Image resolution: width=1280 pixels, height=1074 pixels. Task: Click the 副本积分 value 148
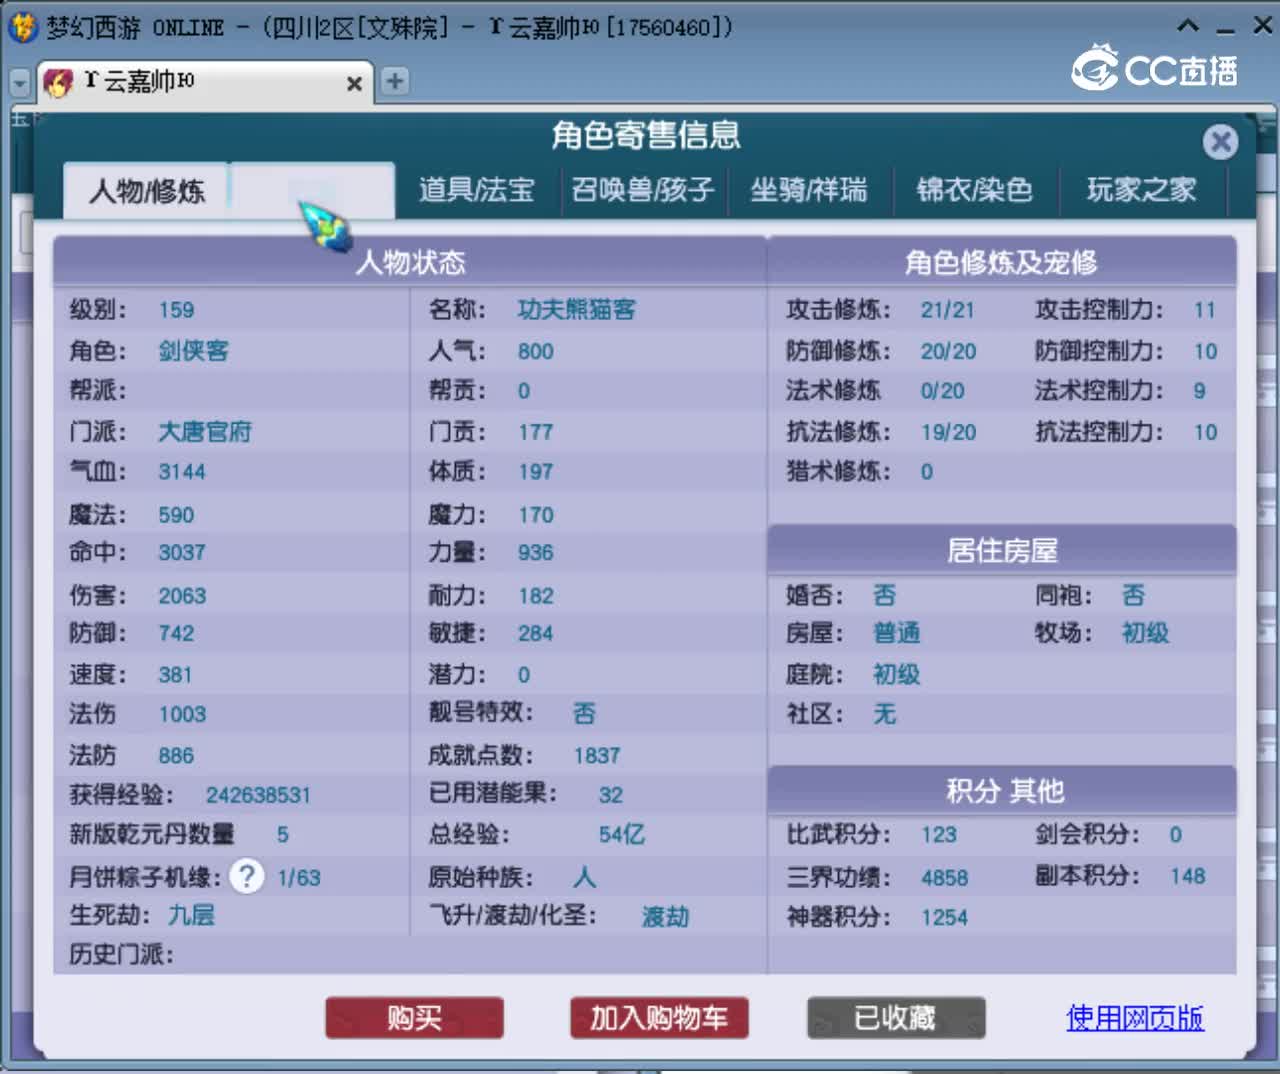coord(1188,877)
